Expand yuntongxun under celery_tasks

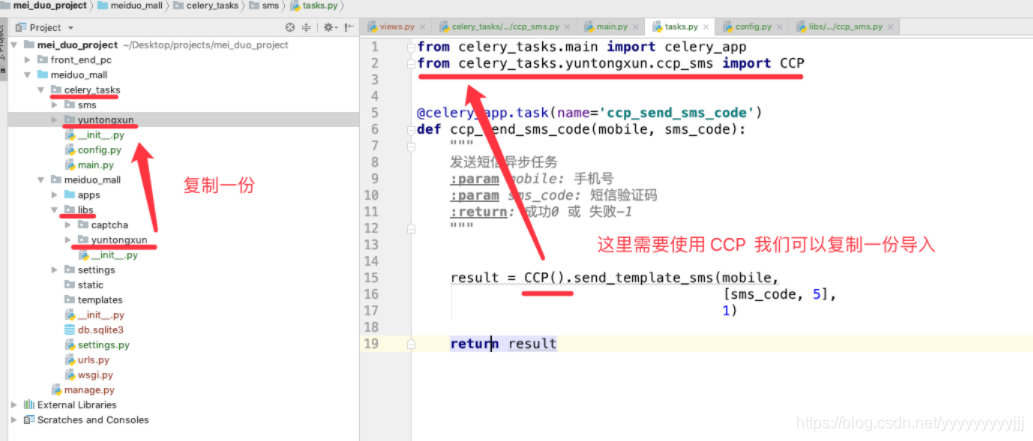tap(54, 120)
